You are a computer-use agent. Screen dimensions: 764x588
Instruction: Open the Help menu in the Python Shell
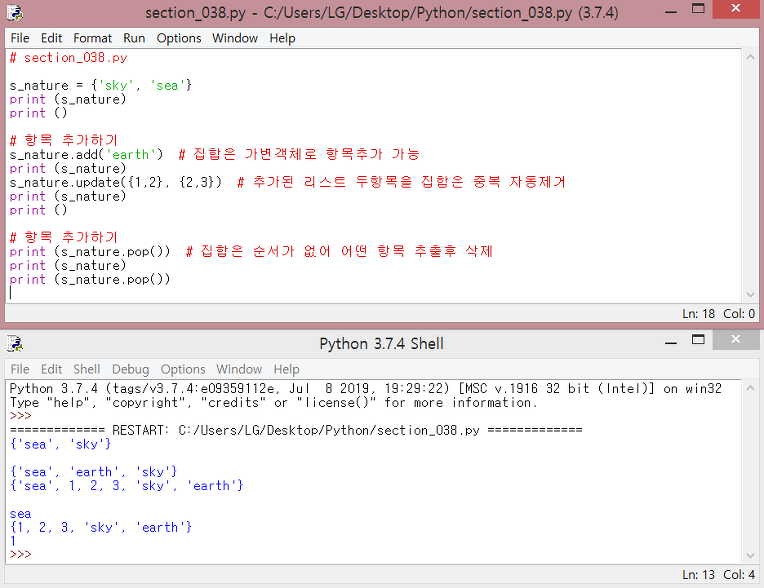[x=286, y=369]
